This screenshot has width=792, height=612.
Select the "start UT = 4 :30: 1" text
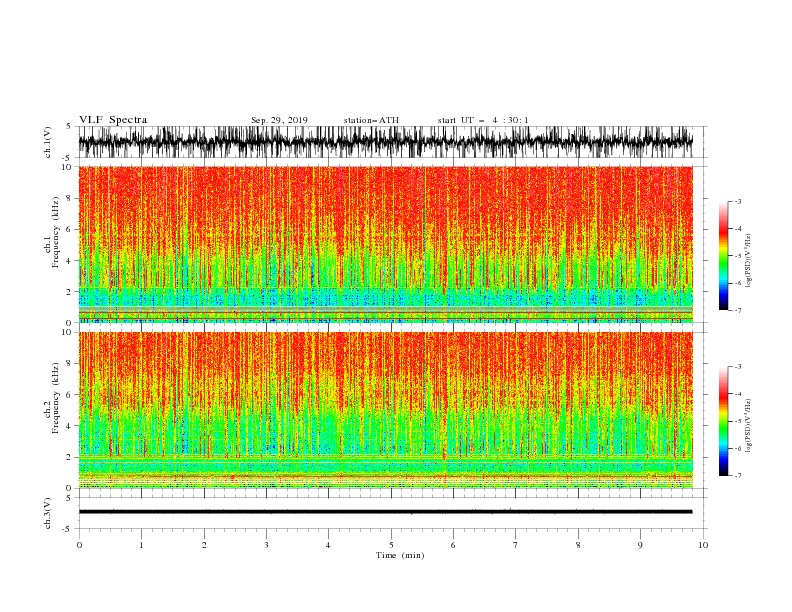(x=483, y=120)
